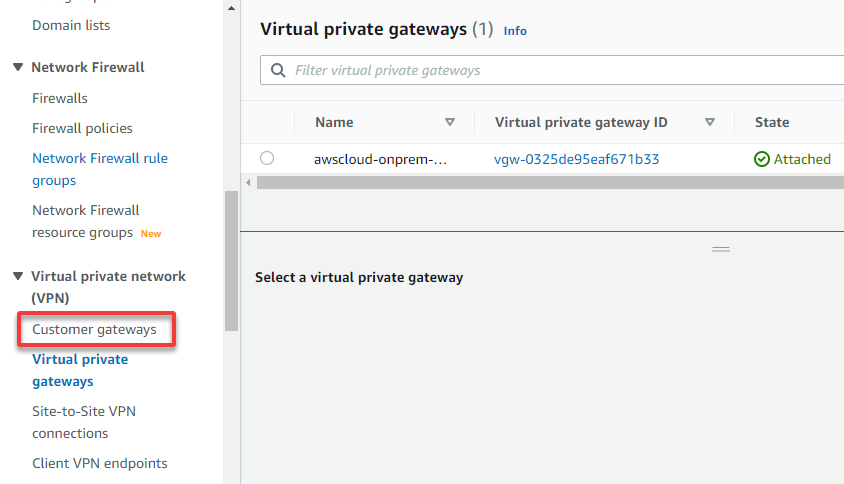Open gateway vgw-0325de95eaf671b33 link

point(576,159)
